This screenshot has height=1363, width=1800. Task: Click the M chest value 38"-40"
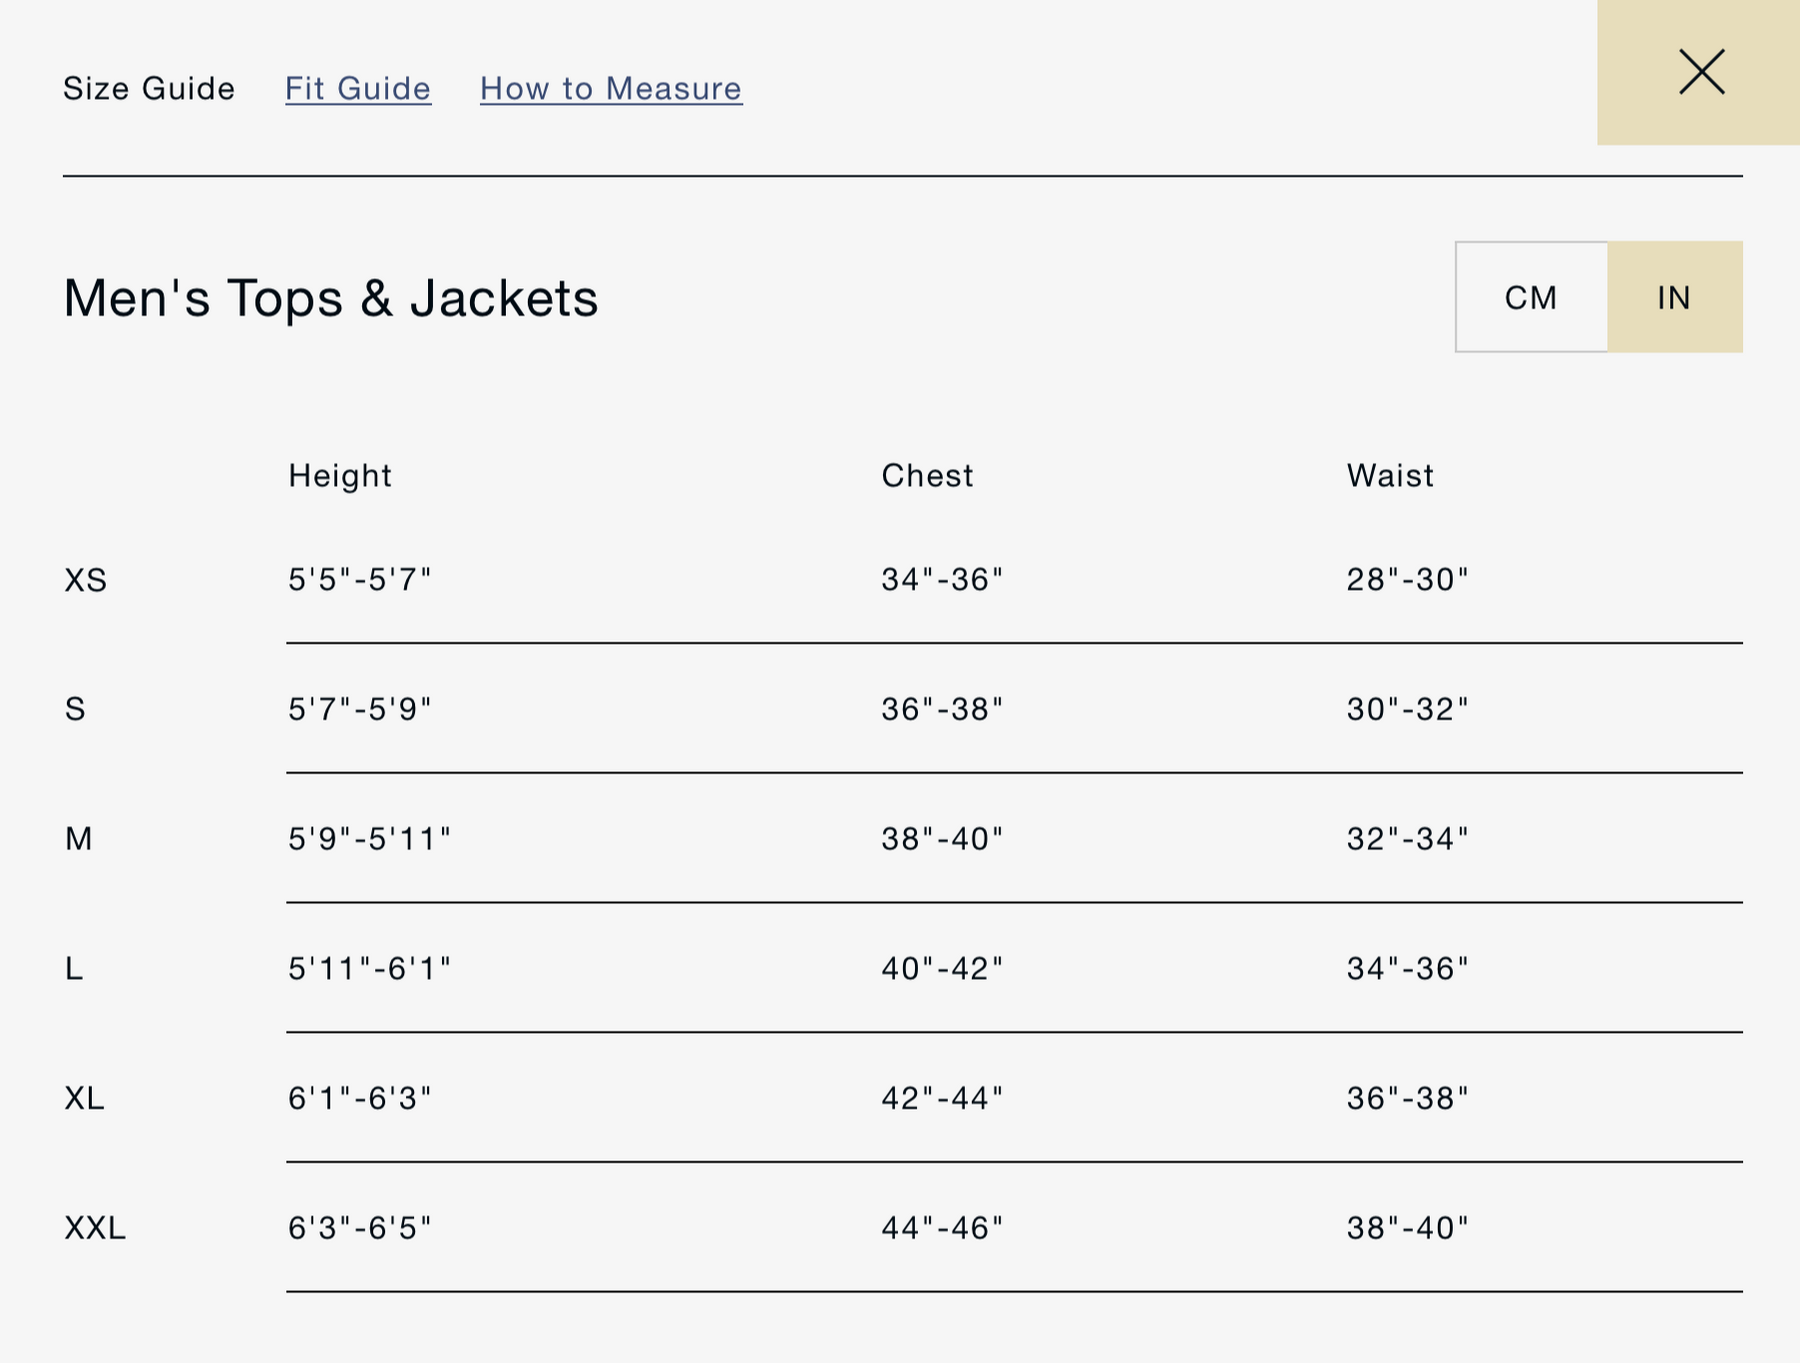(942, 838)
